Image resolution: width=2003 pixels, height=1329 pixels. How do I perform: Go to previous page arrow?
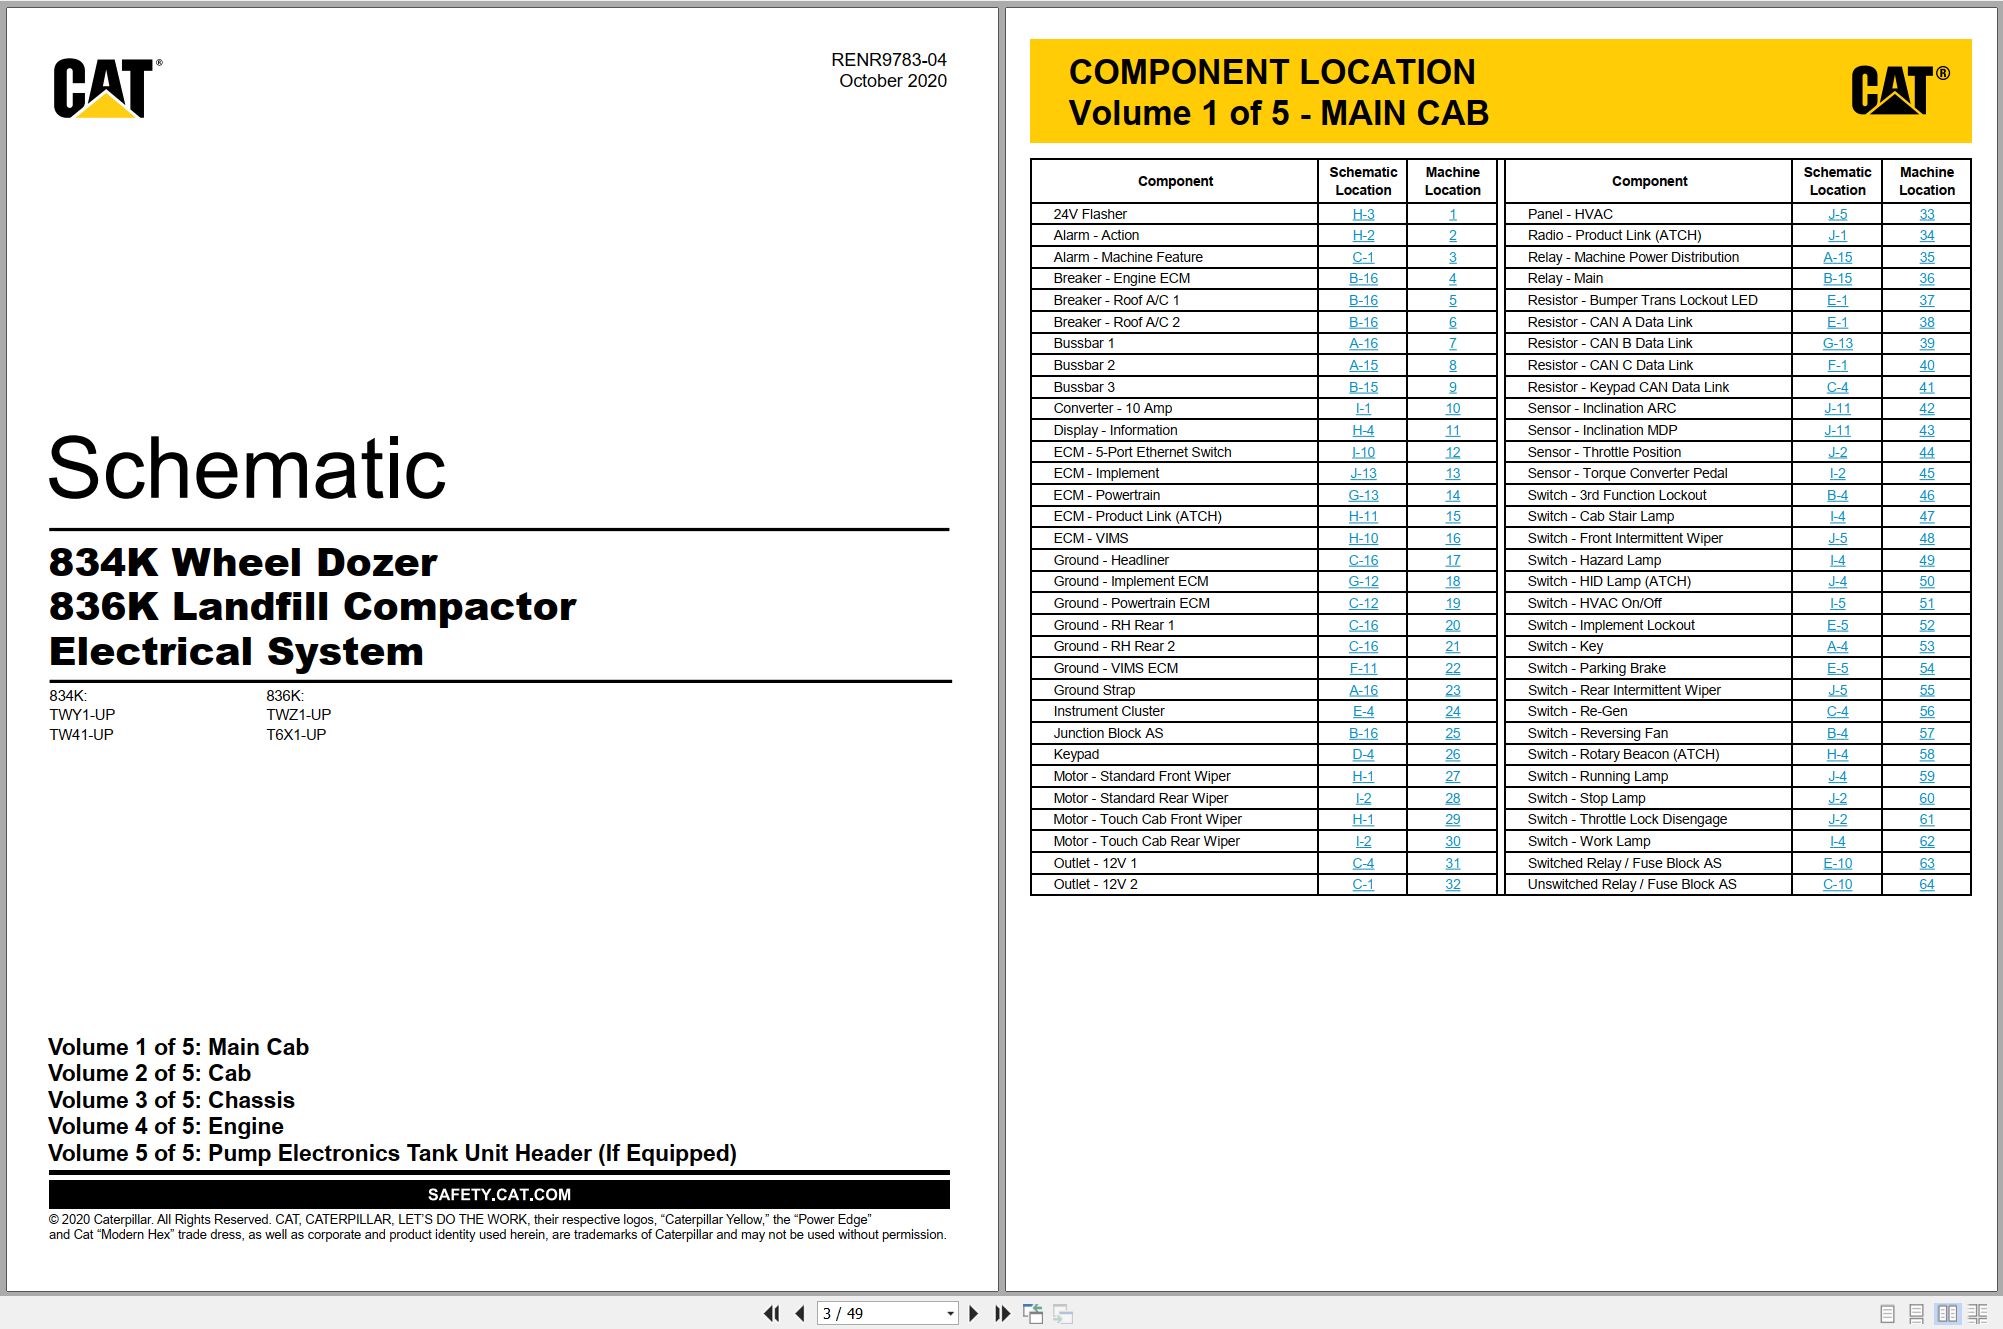tap(799, 1313)
